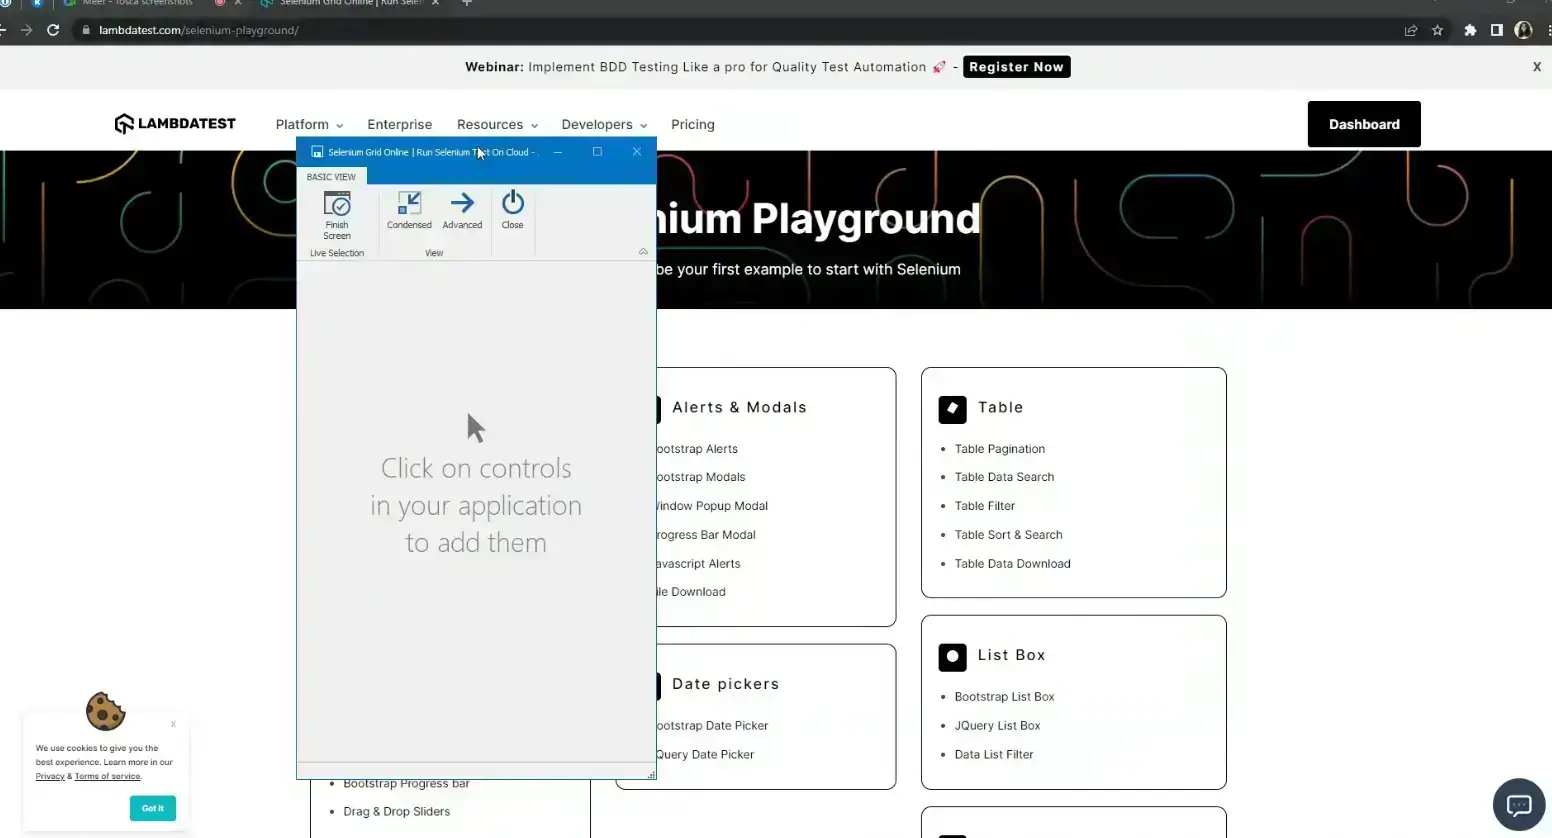Open the Enterprise menu item
This screenshot has height=838, width=1552.
click(x=399, y=125)
